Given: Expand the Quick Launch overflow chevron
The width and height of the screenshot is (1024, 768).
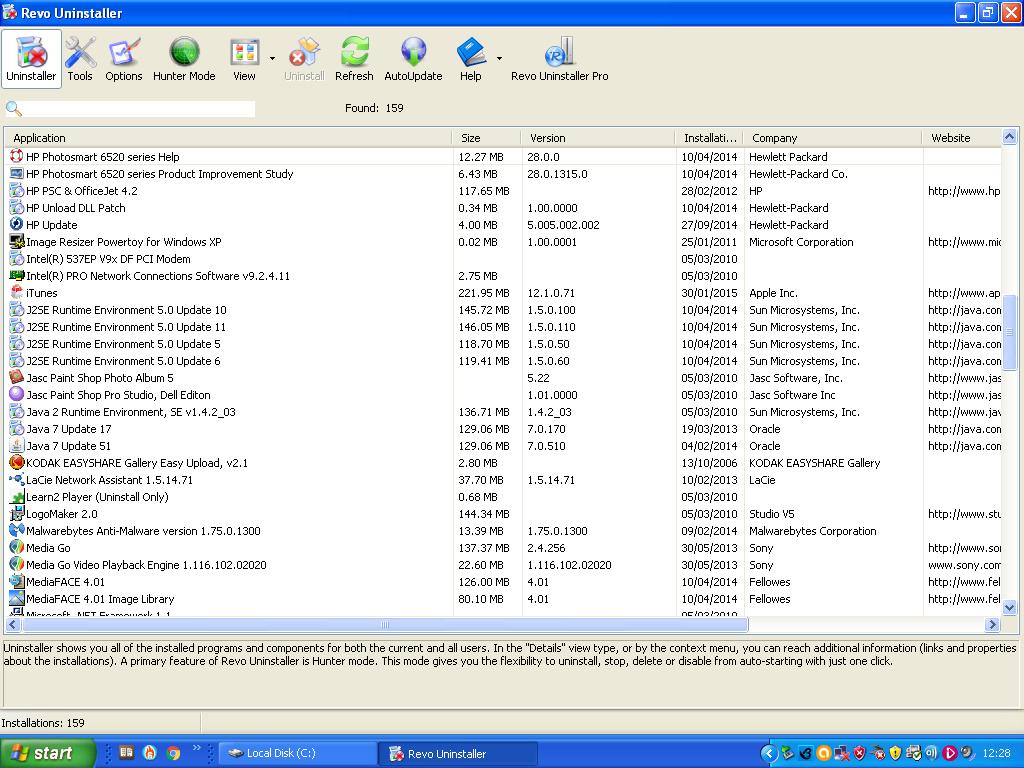Looking at the screenshot, I should (197, 748).
